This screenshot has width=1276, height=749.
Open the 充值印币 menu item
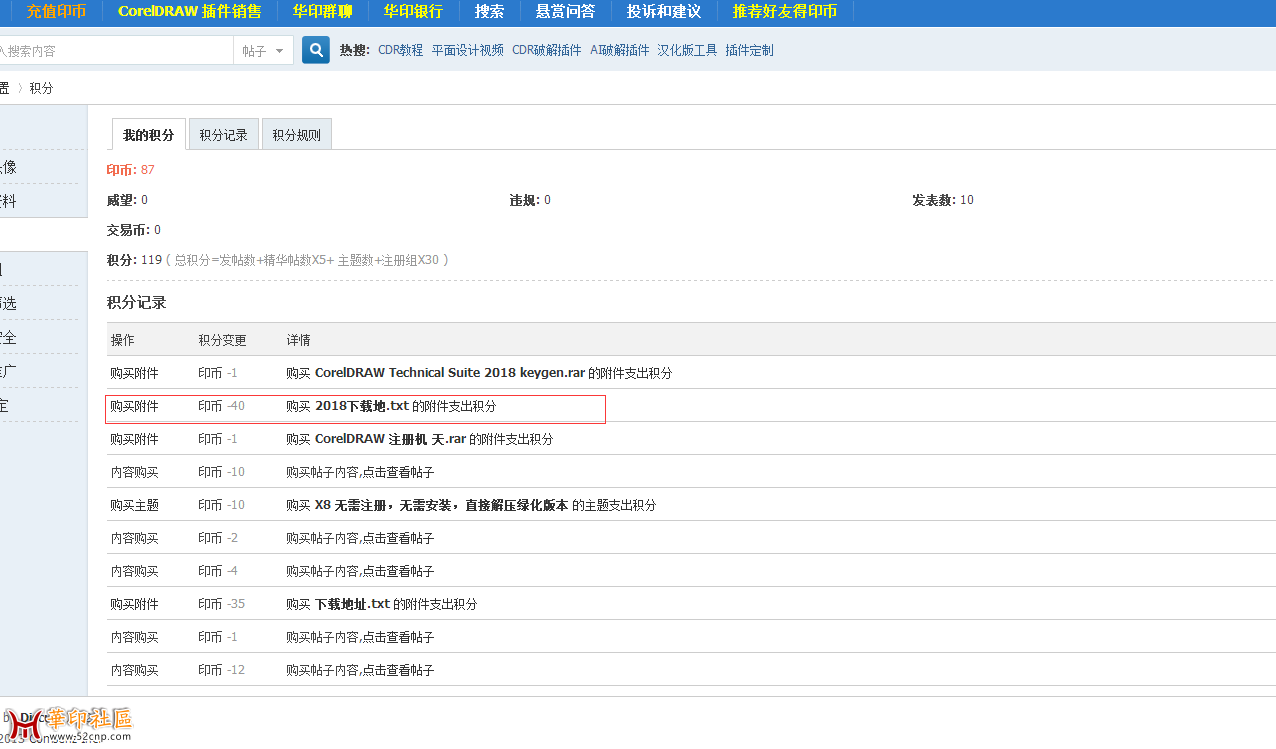[x=55, y=12]
